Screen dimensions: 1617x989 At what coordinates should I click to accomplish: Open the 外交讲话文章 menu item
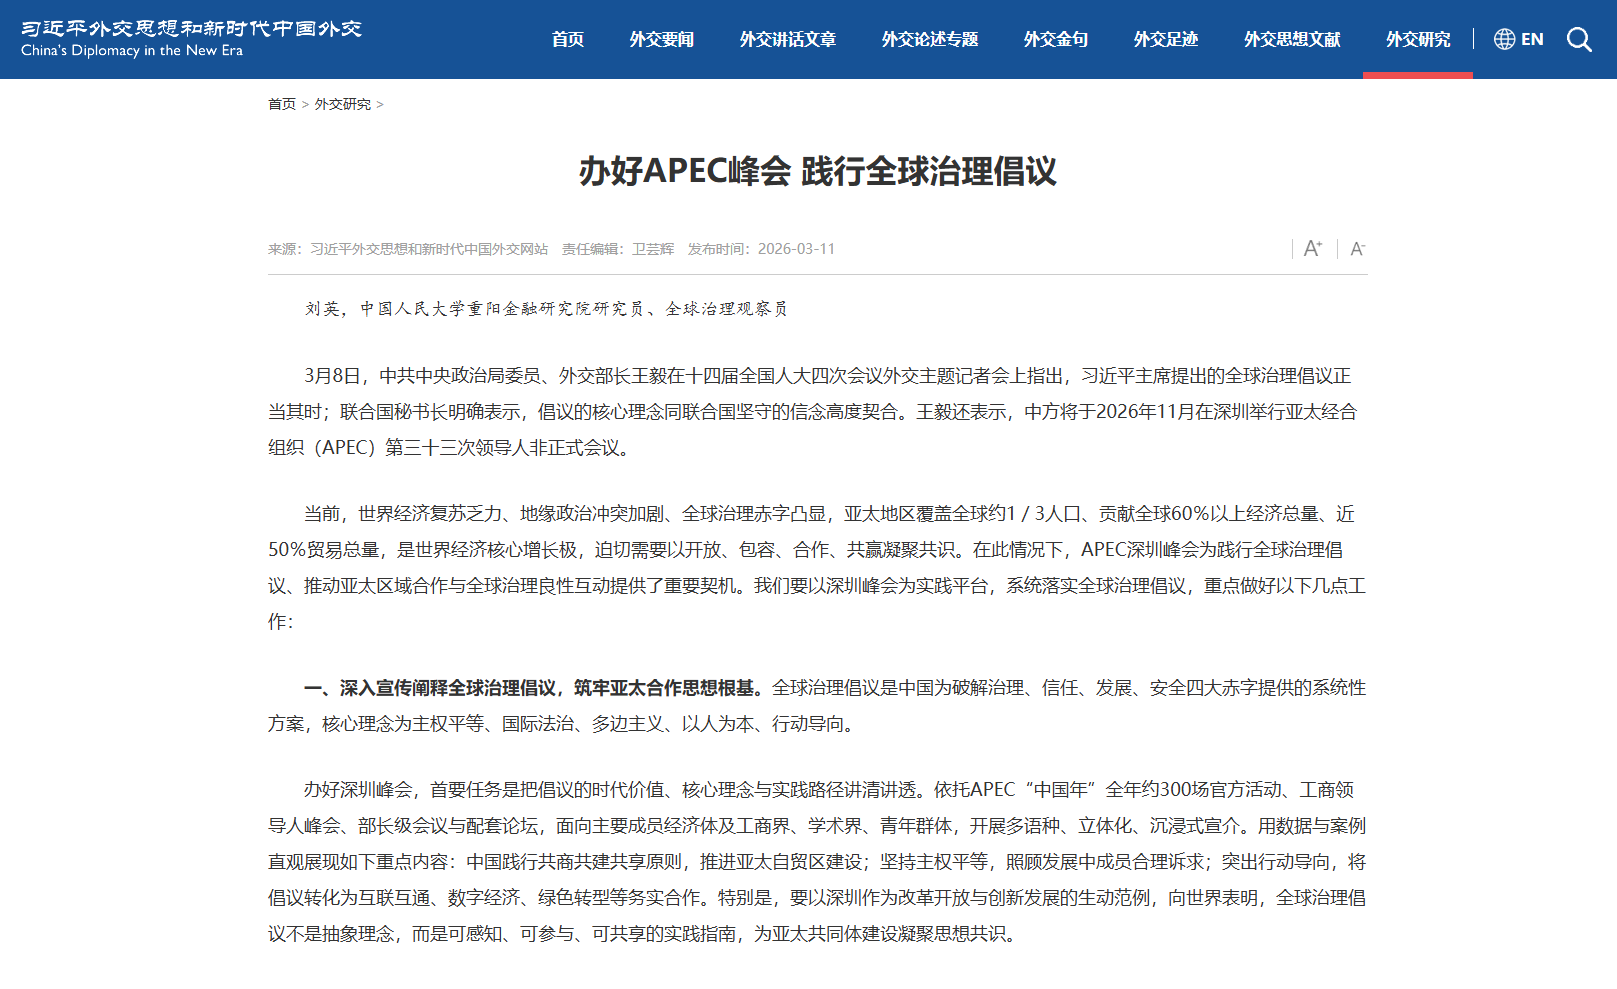(787, 39)
